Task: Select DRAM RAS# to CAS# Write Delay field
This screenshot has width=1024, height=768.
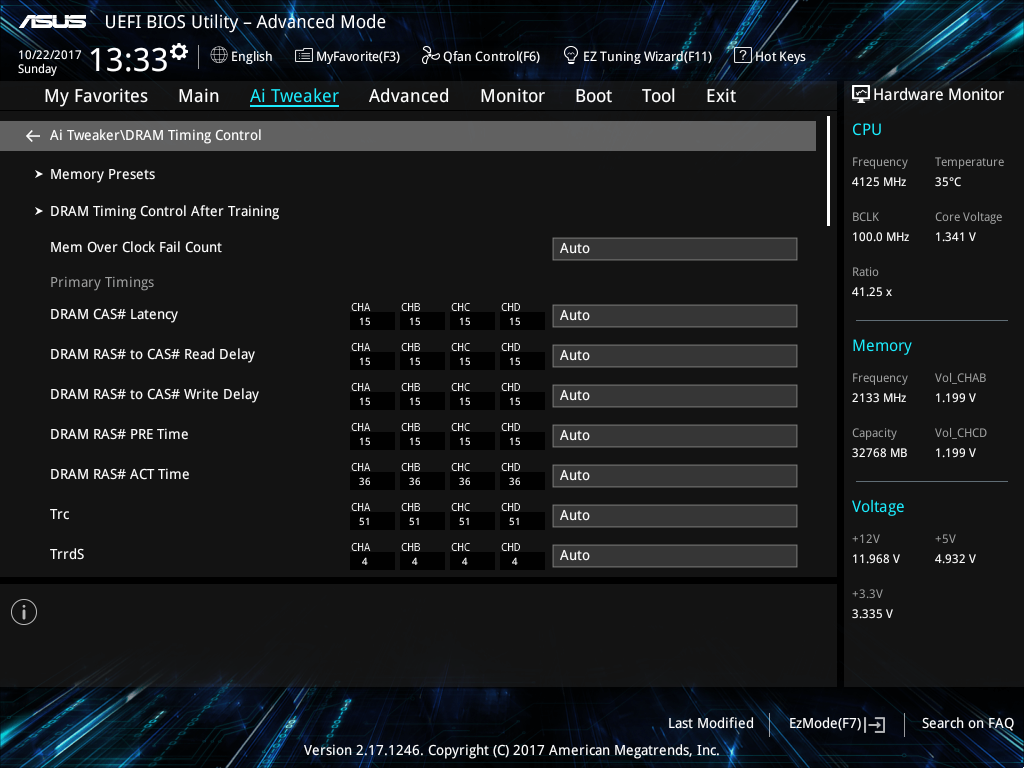Action: tap(675, 396)
